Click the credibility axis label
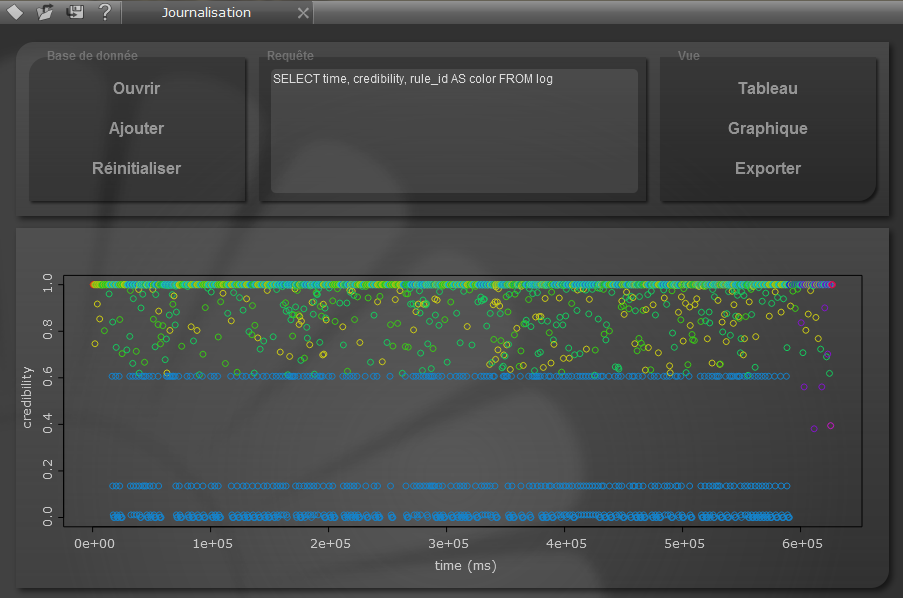This screenshot has width=903, height=598. click(26, 398)
